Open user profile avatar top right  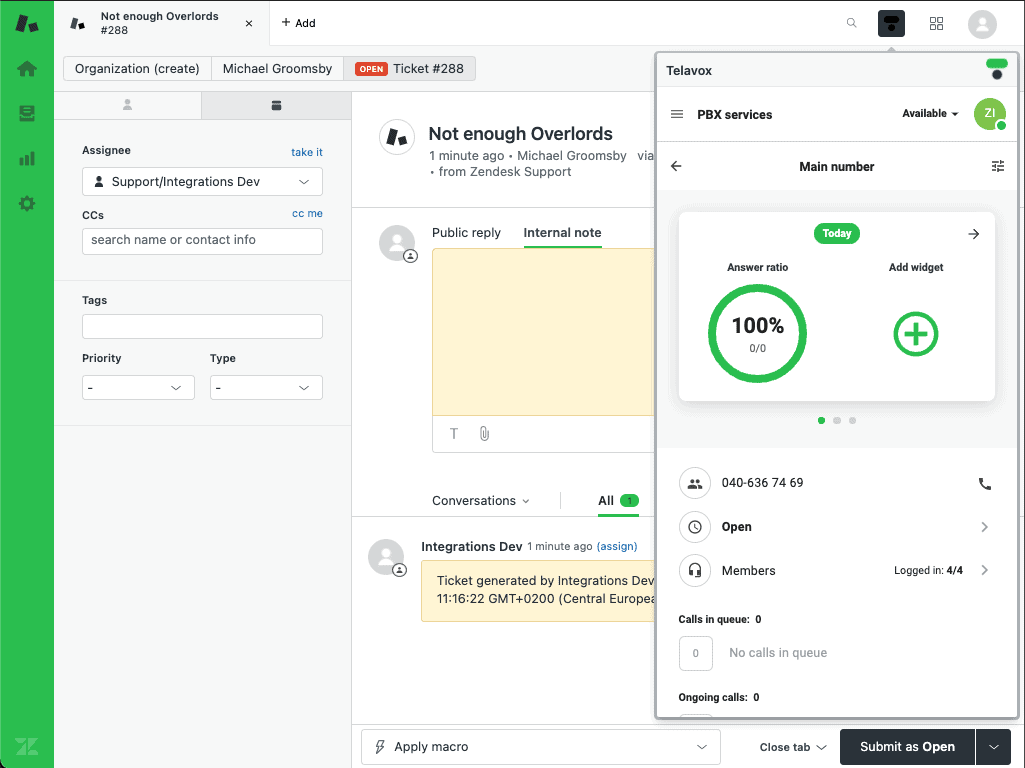[982, 24]
